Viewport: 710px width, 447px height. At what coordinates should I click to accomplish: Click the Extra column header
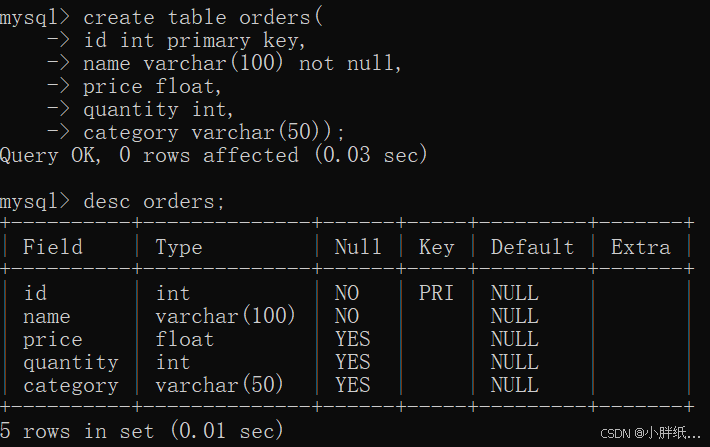tap(640, 247)
